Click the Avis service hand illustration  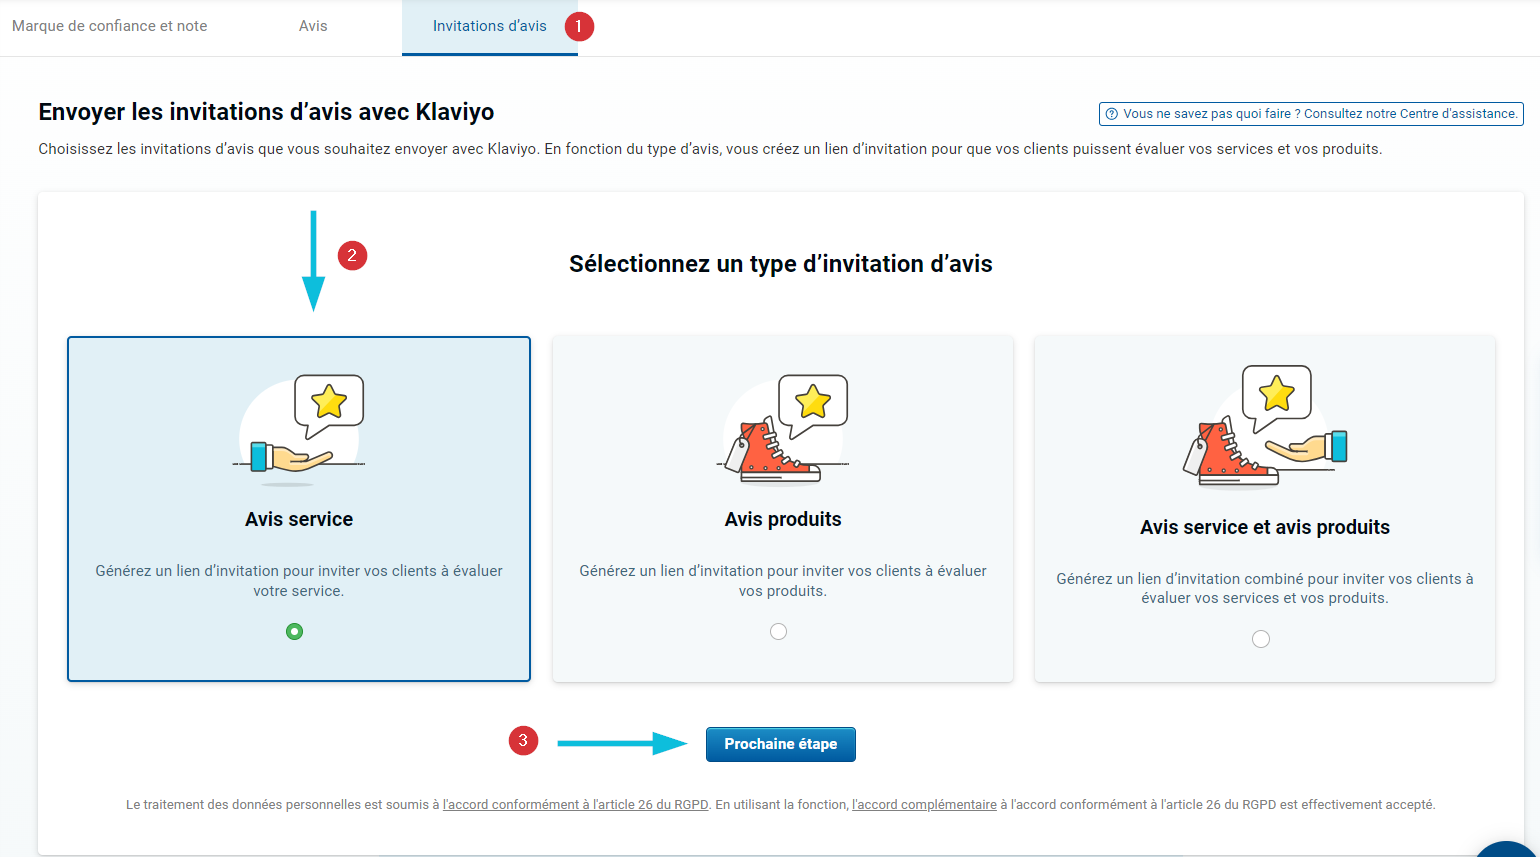[x=300, y=430]
